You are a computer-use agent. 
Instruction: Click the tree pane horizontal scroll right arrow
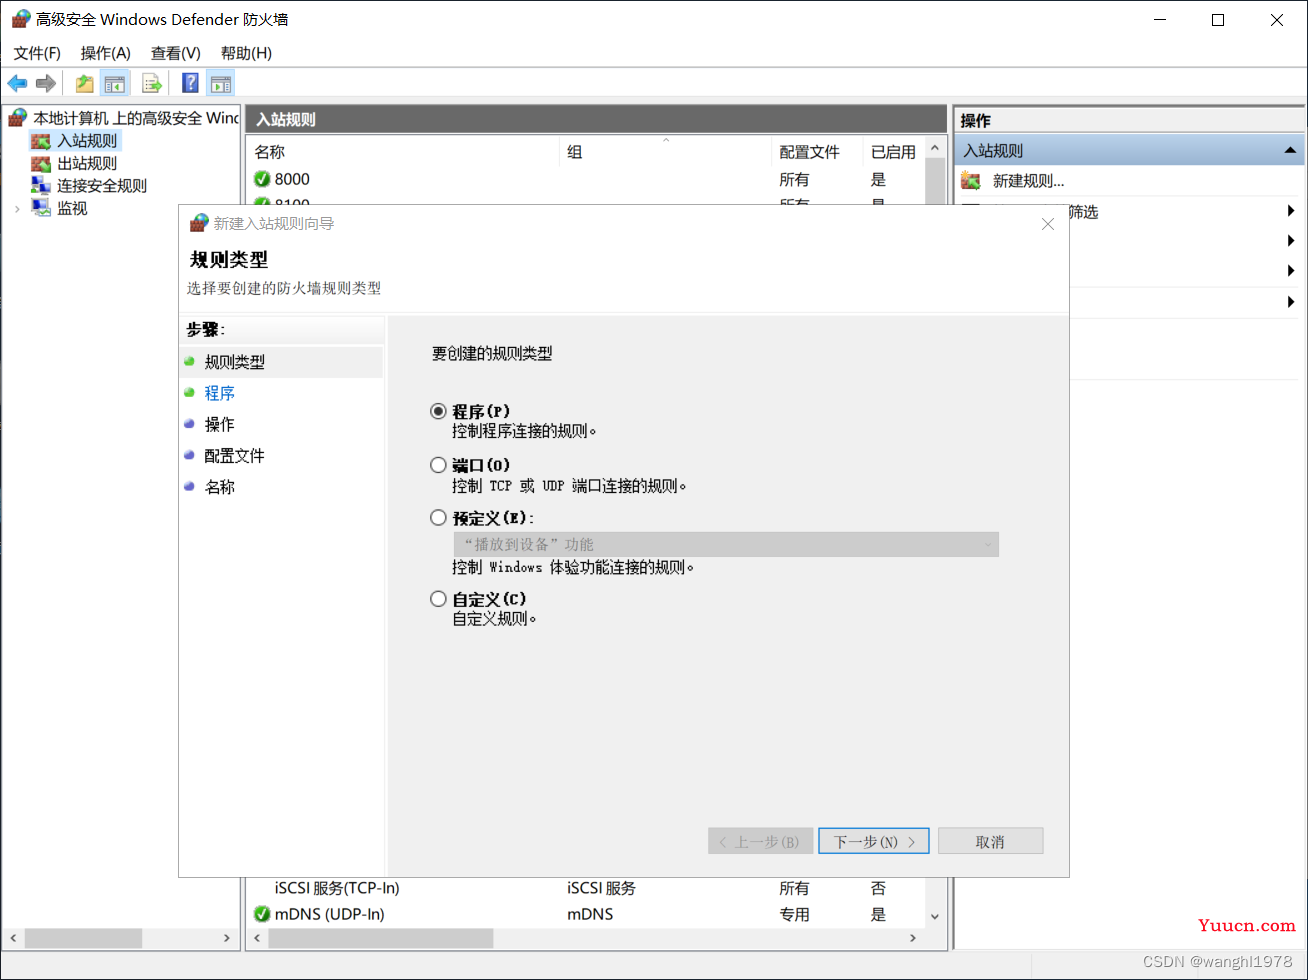tap(227, 938)
